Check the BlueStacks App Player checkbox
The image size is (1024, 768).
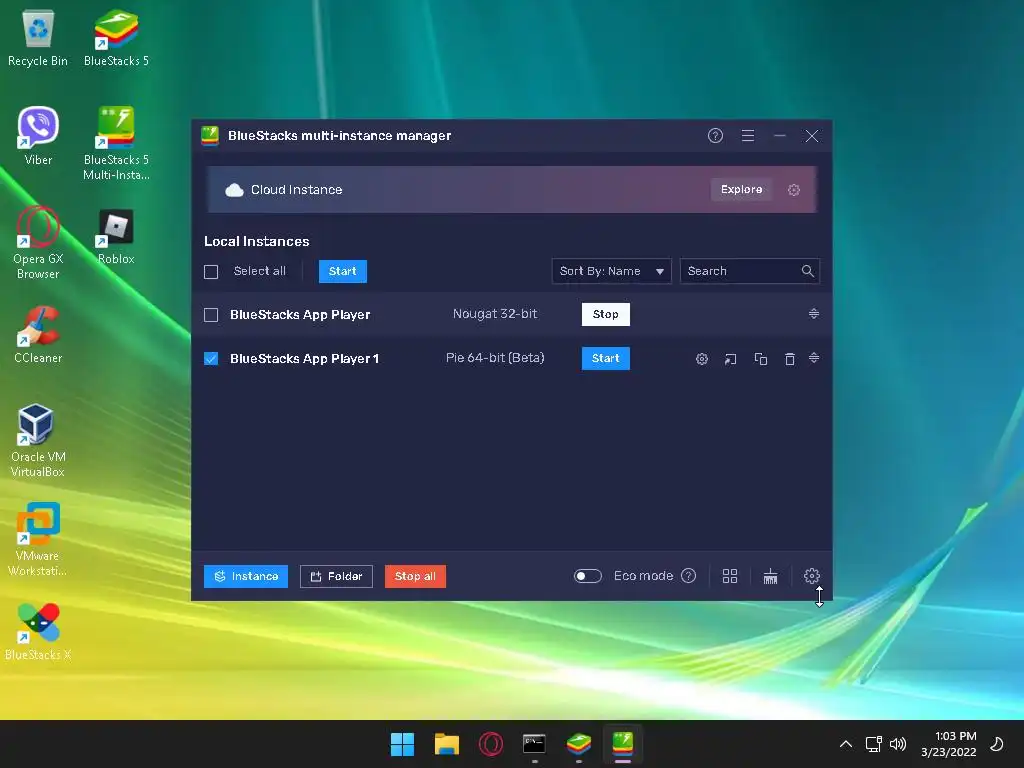click(211, 315)
